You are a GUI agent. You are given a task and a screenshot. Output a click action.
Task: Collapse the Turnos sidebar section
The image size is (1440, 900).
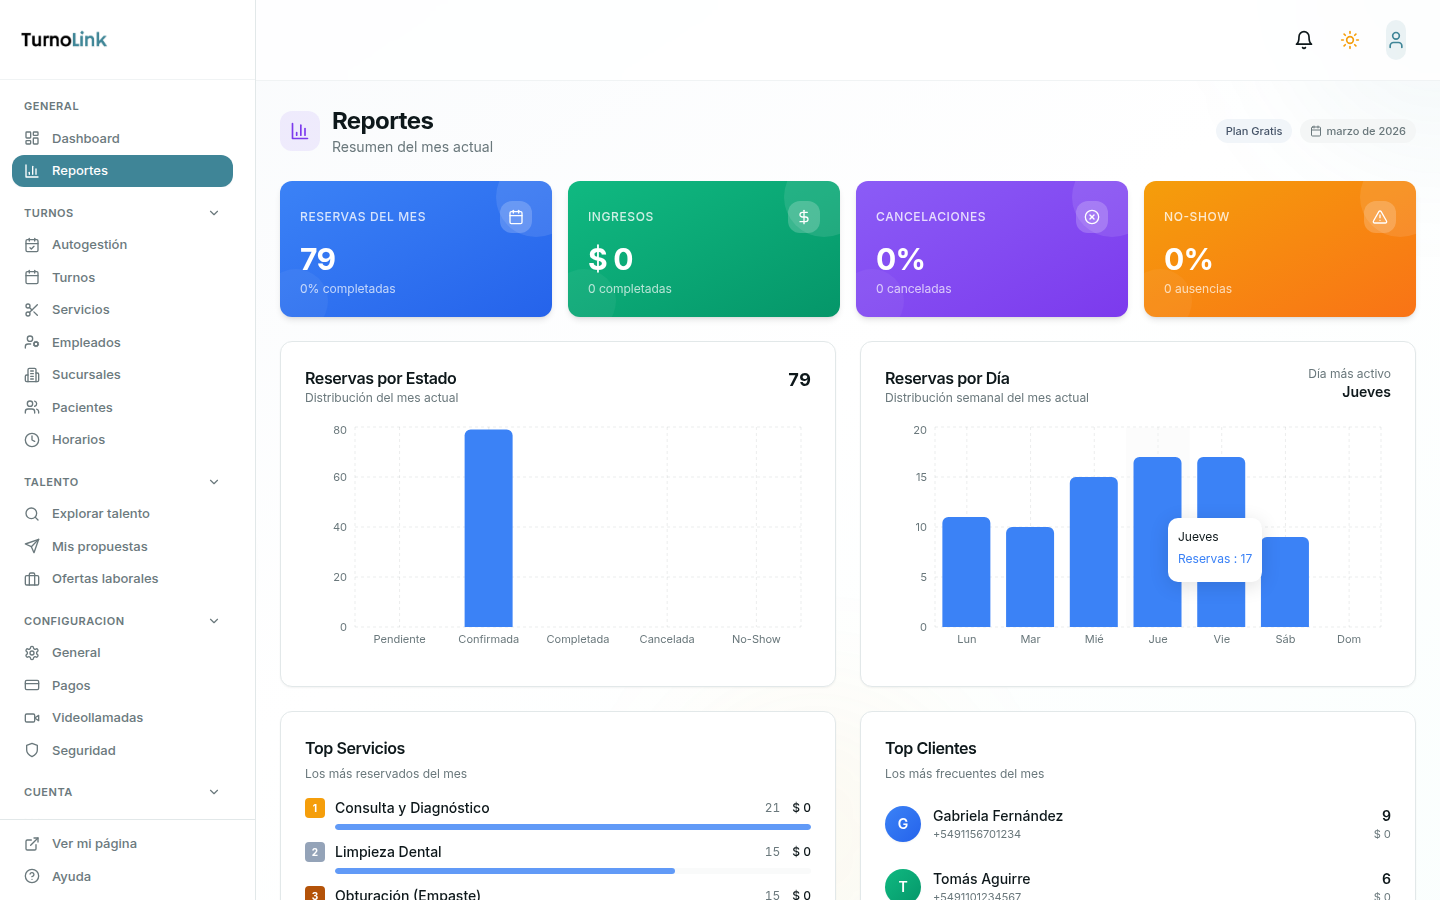(214, 213)
